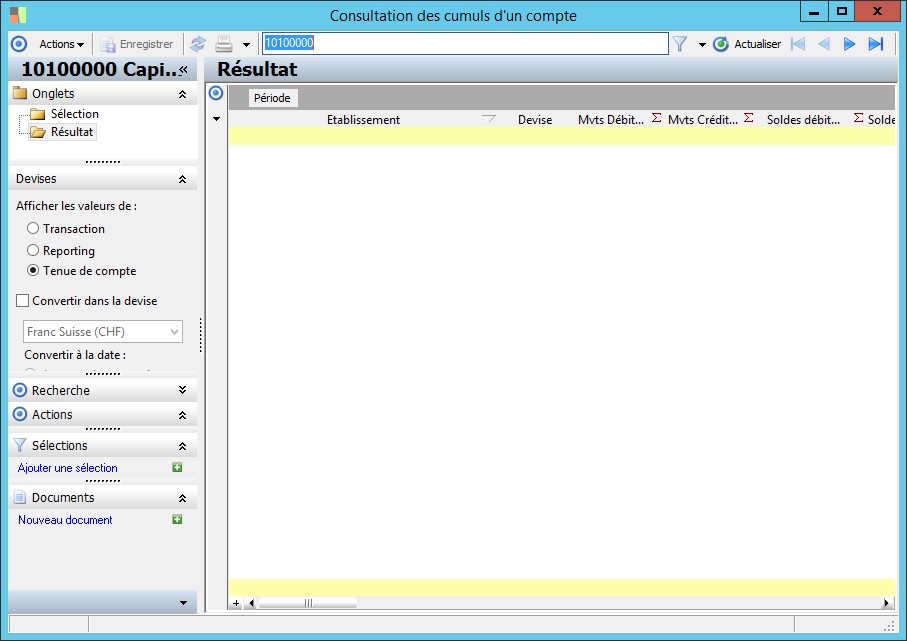
Task: Select the Sélection tree item
Action: 75,114
